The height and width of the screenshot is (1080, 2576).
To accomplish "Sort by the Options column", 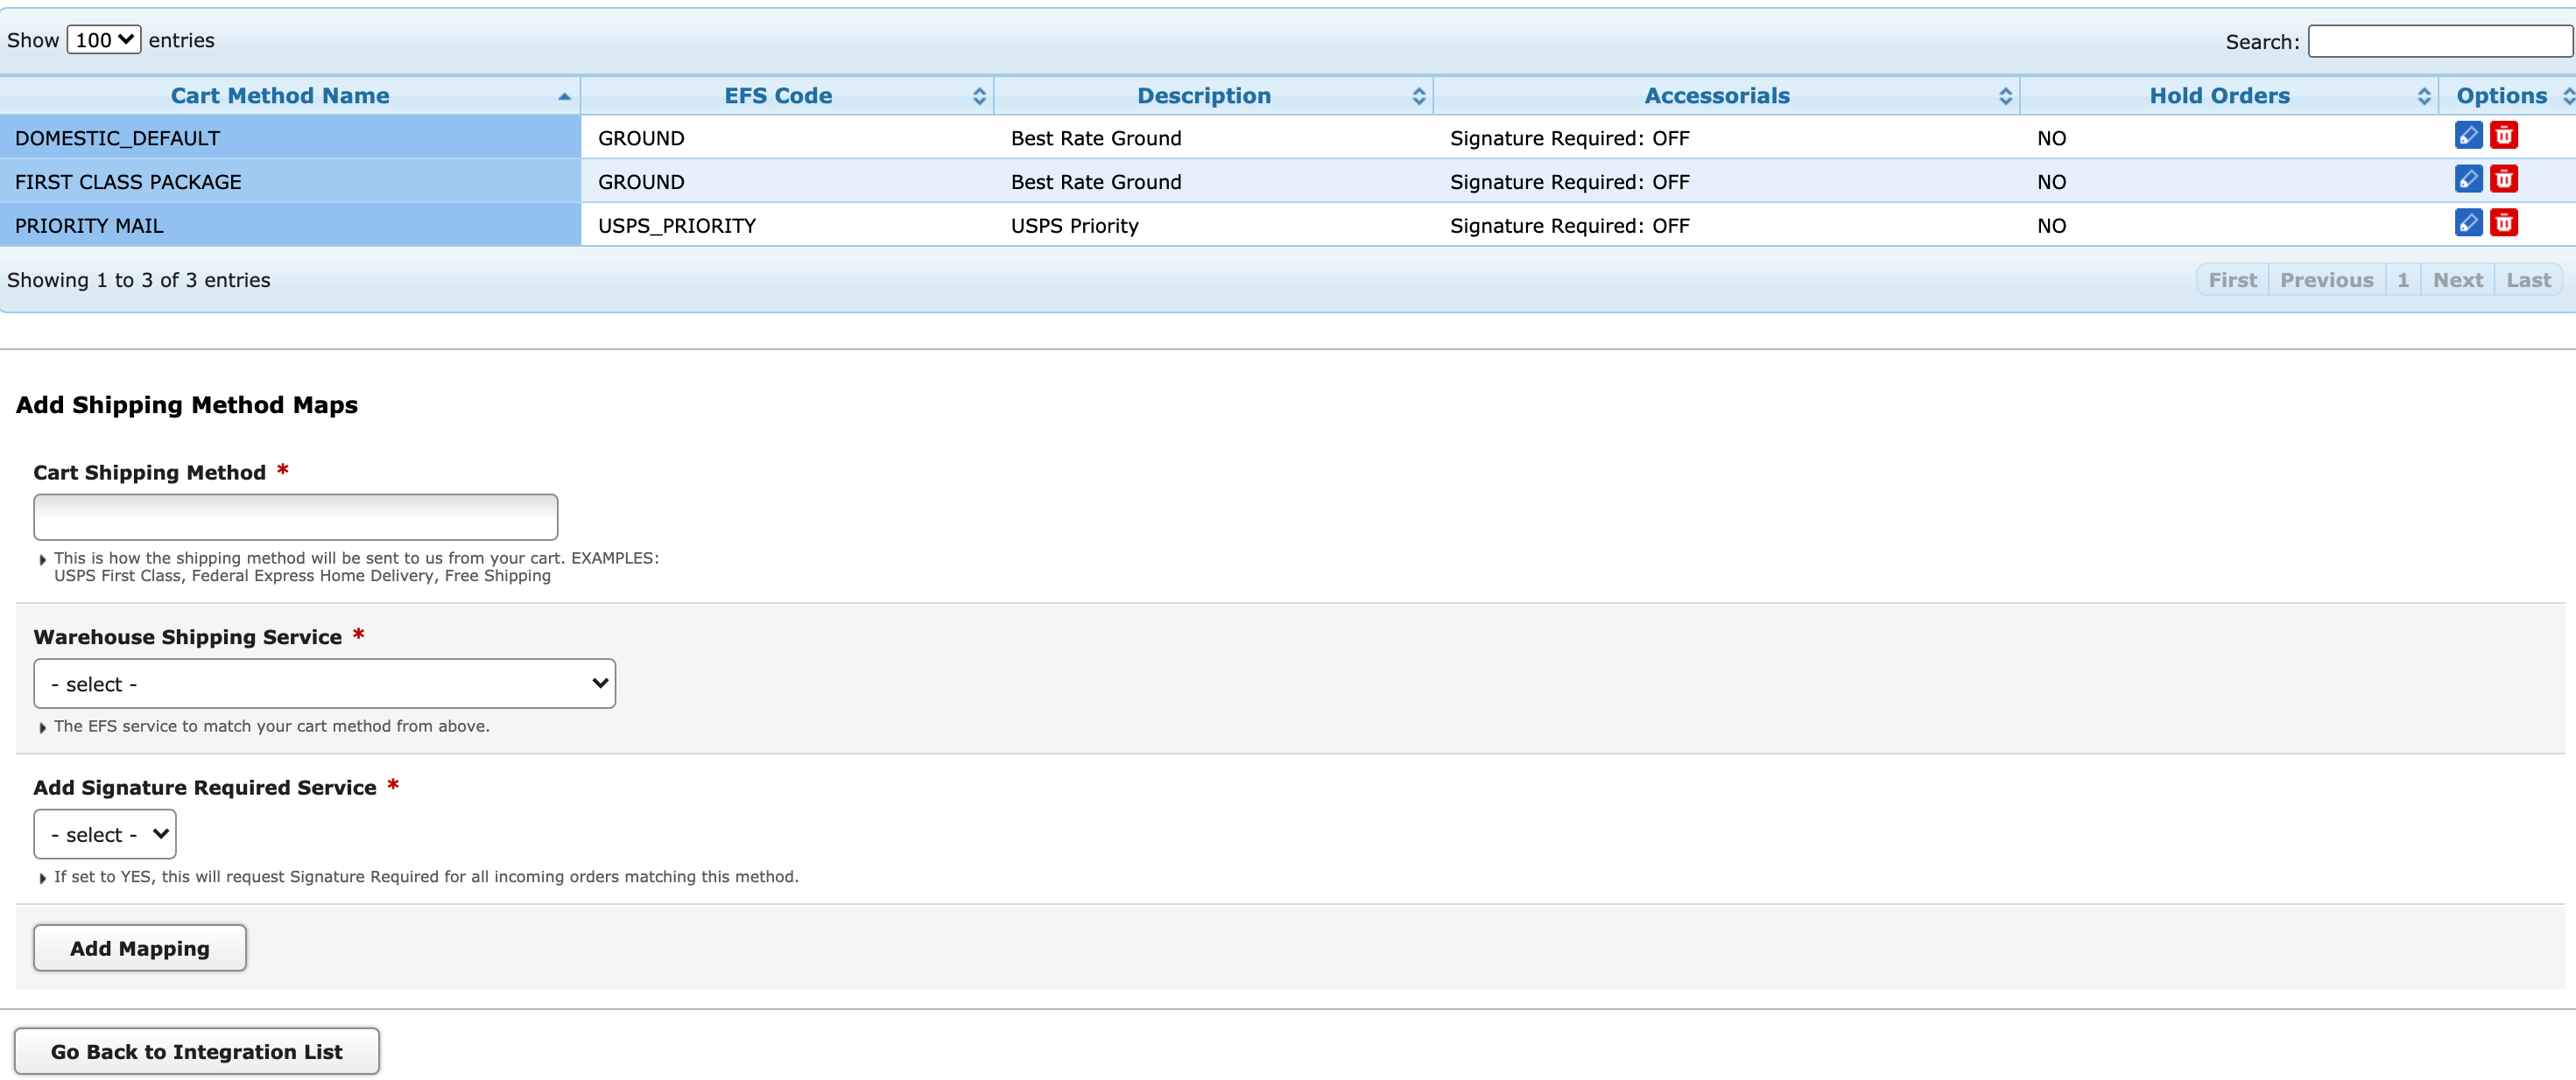I will coord(2508,96).
